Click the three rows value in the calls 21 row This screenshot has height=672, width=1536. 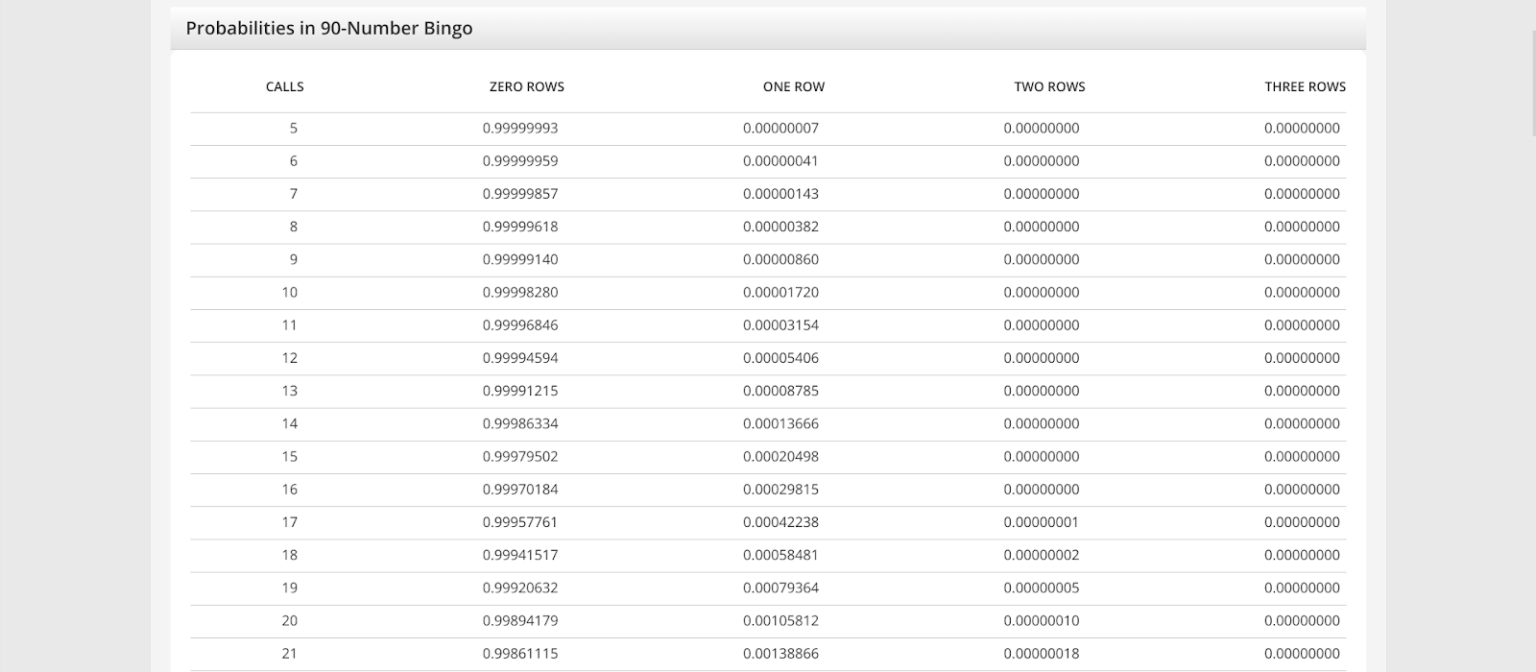1301,653
